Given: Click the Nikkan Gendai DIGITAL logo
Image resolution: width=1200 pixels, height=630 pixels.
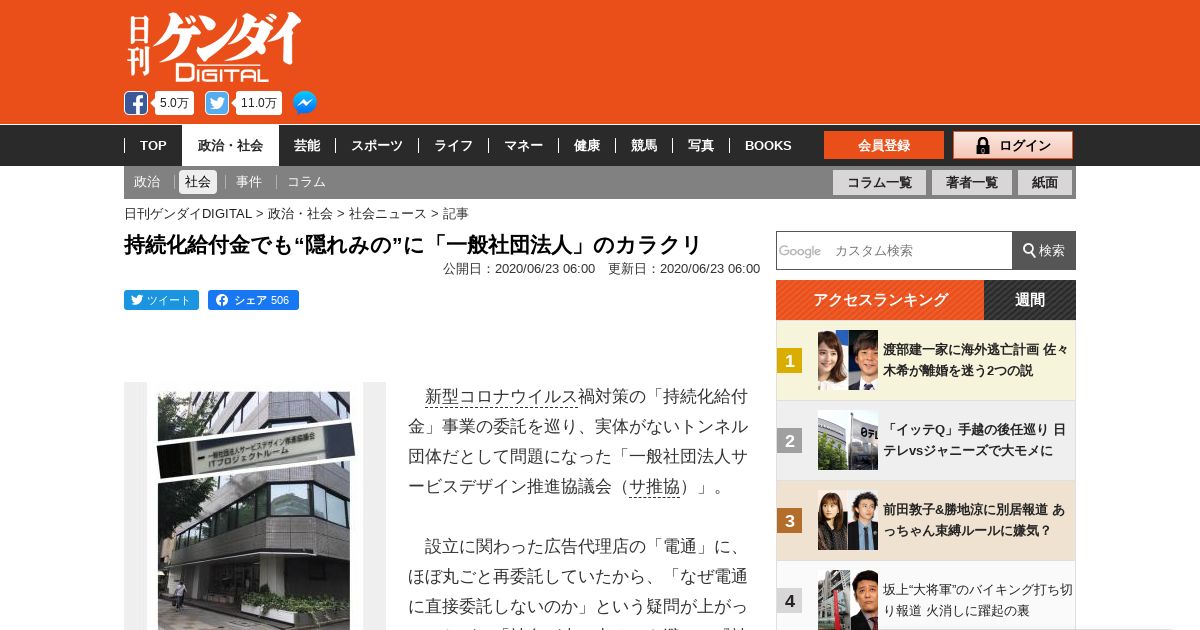Looking at the screenshot, I should pos(214,47).
